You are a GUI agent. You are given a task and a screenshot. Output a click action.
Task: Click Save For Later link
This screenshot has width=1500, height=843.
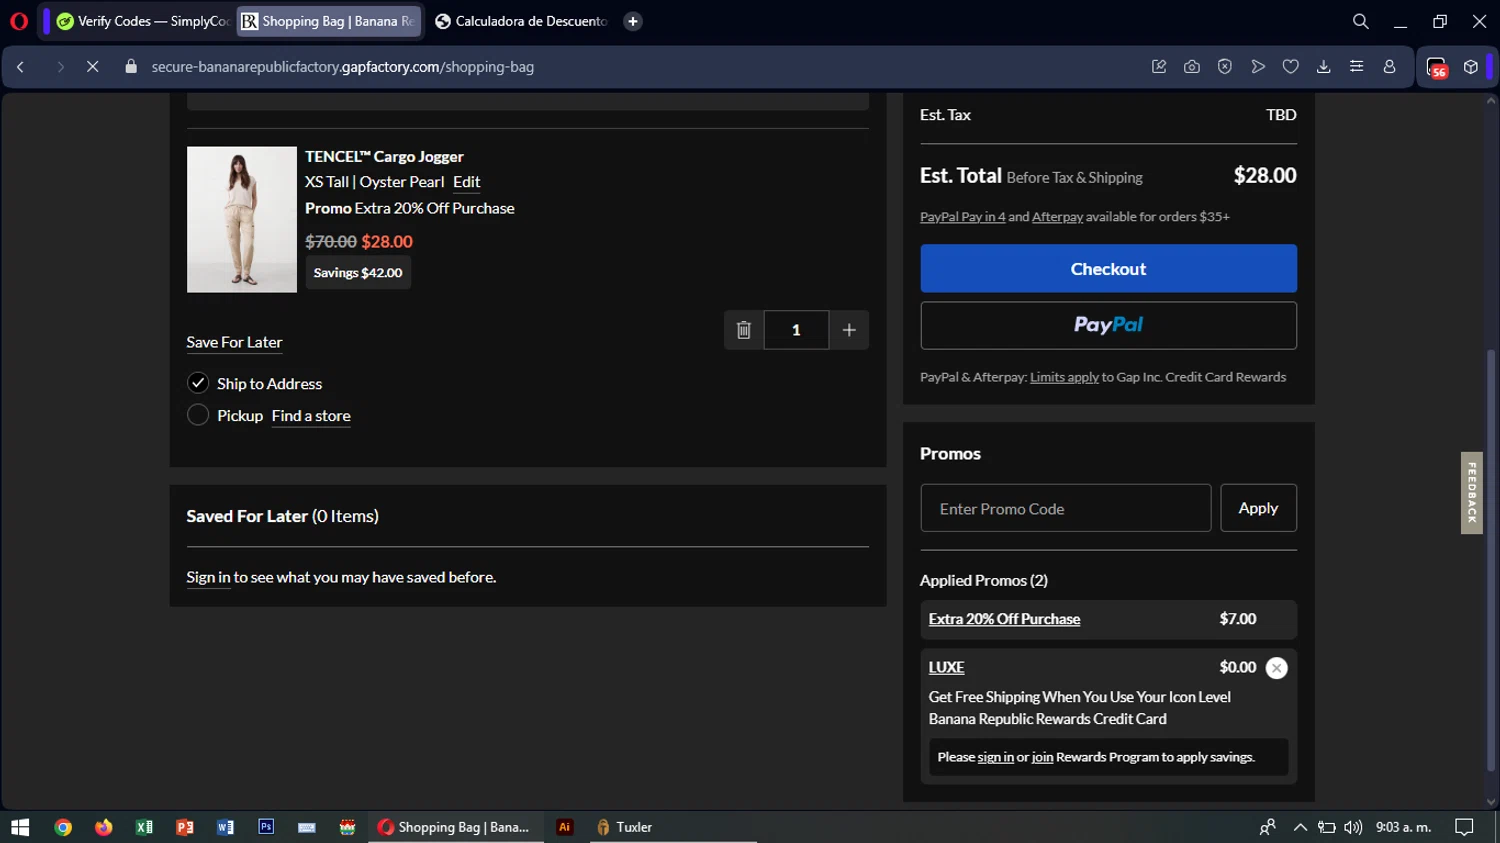[x=234, y=342]
